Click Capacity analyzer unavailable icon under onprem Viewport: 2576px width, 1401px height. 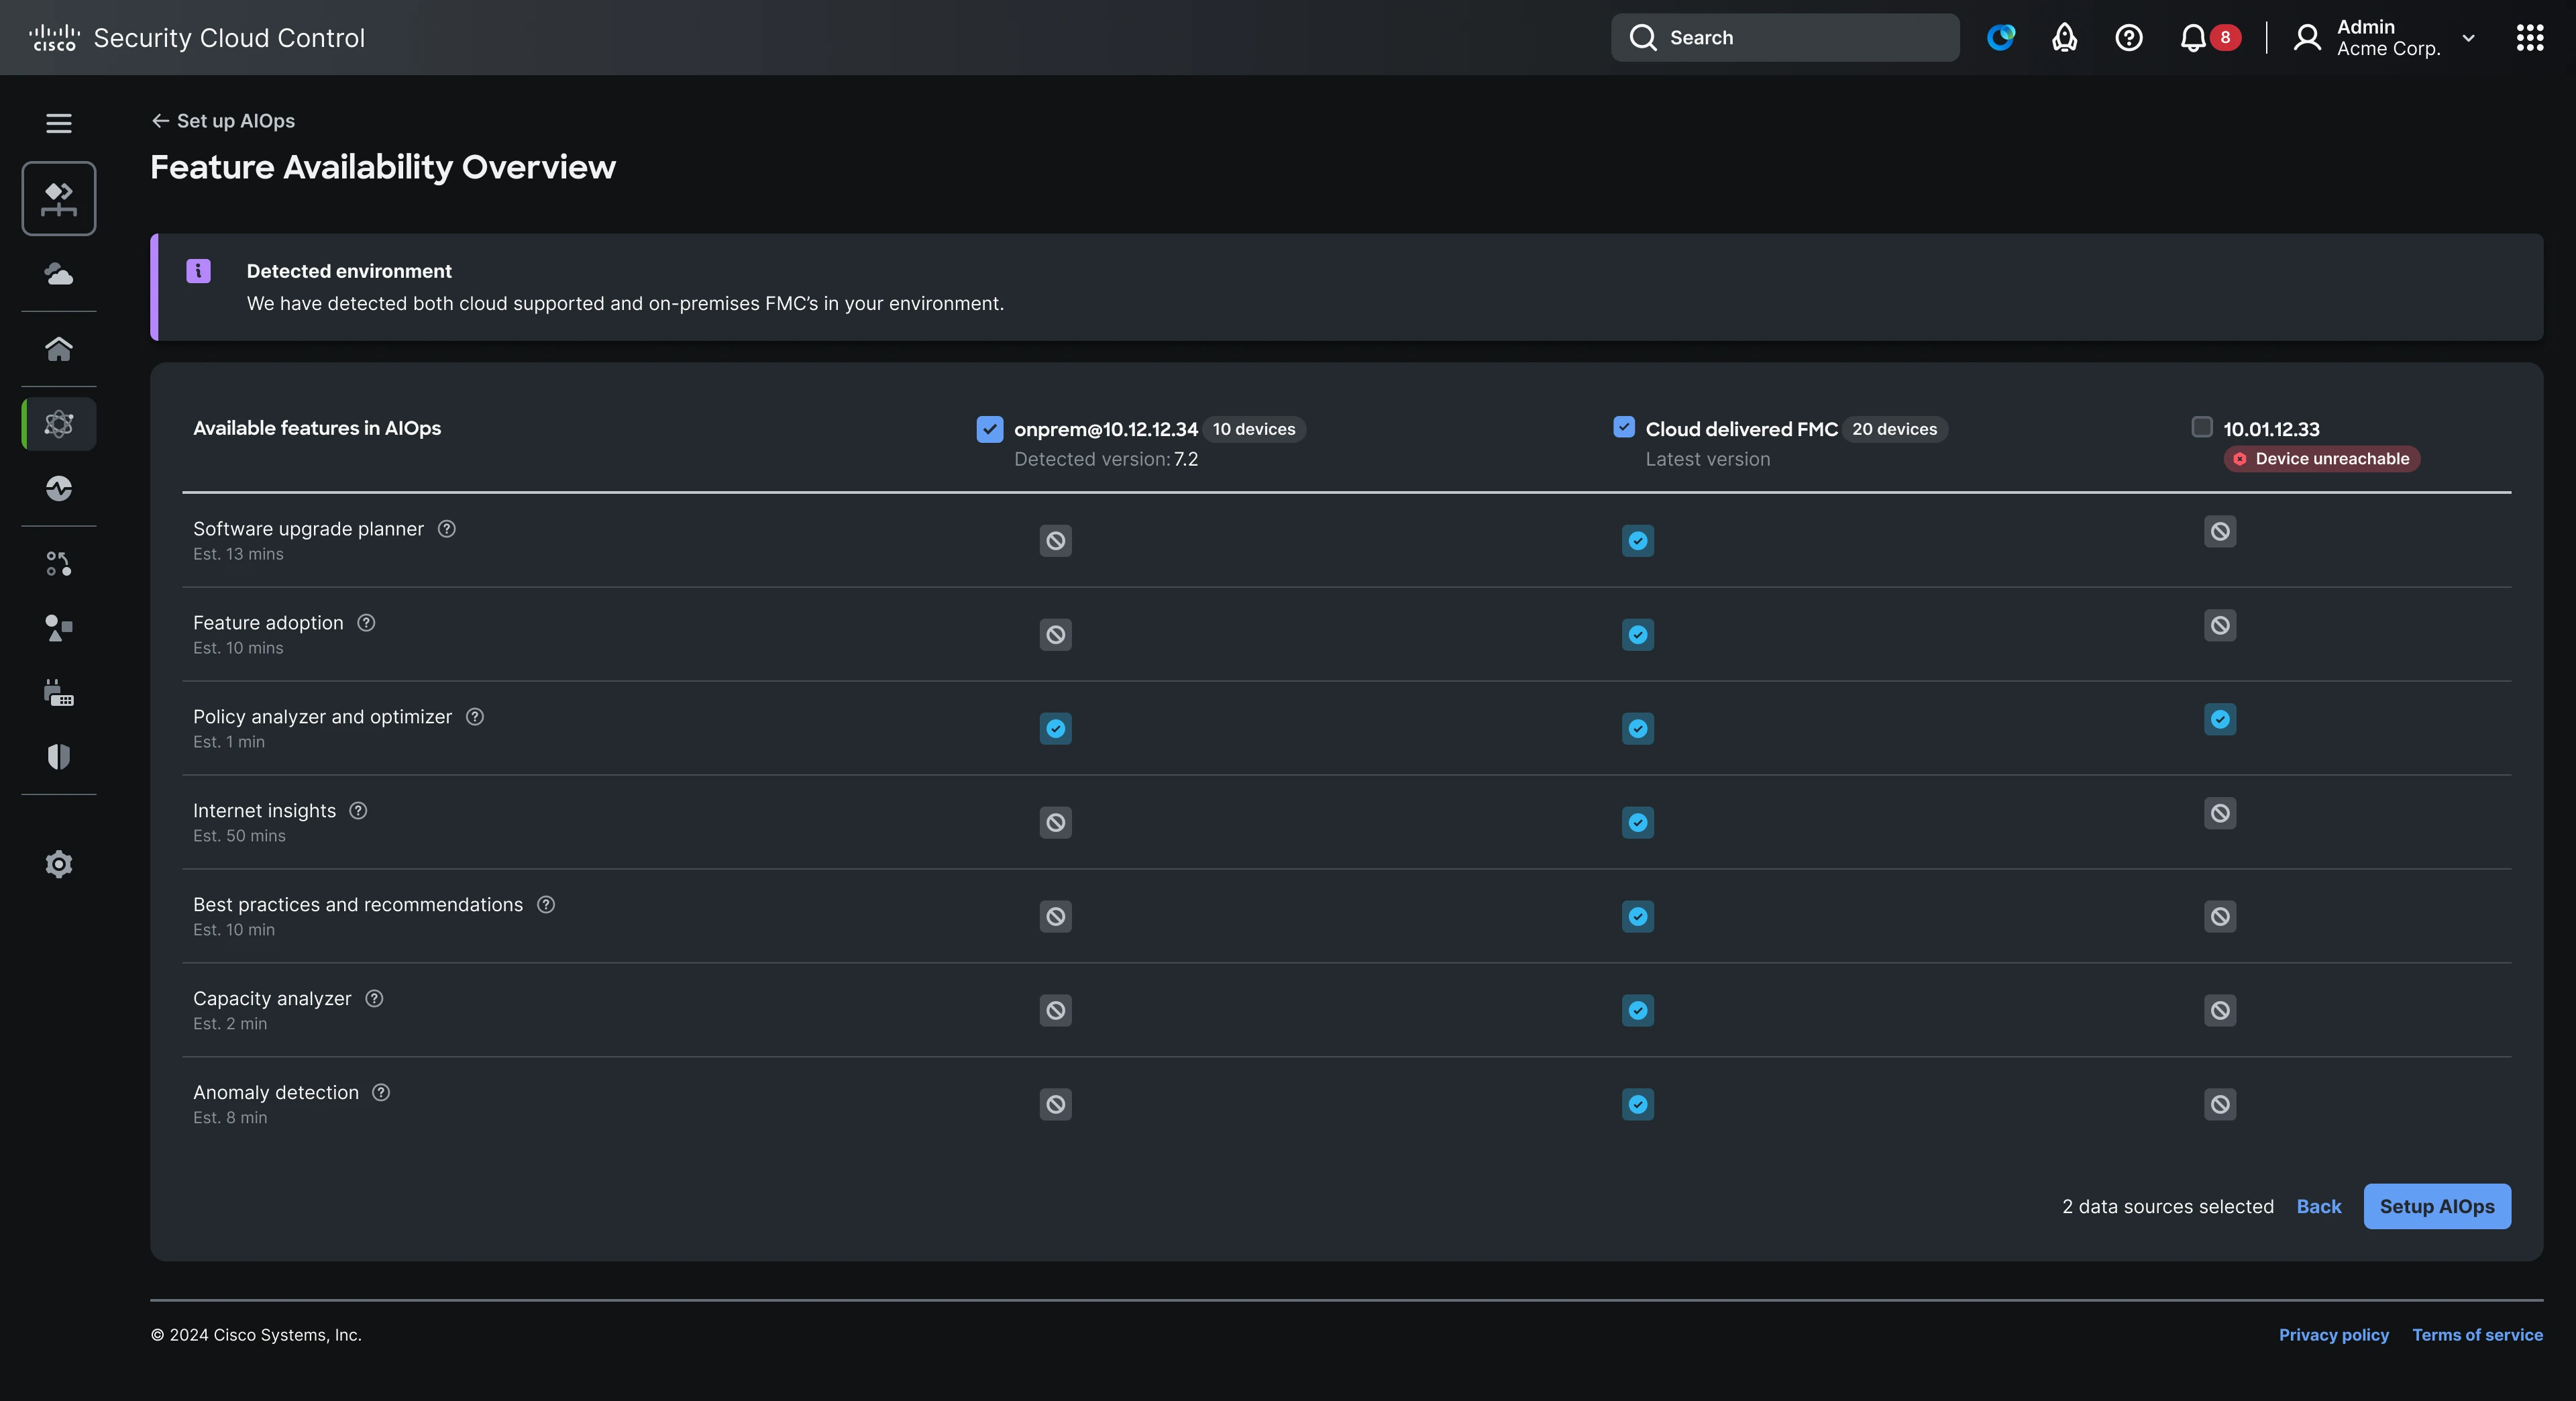(x=1055, y=1011)
